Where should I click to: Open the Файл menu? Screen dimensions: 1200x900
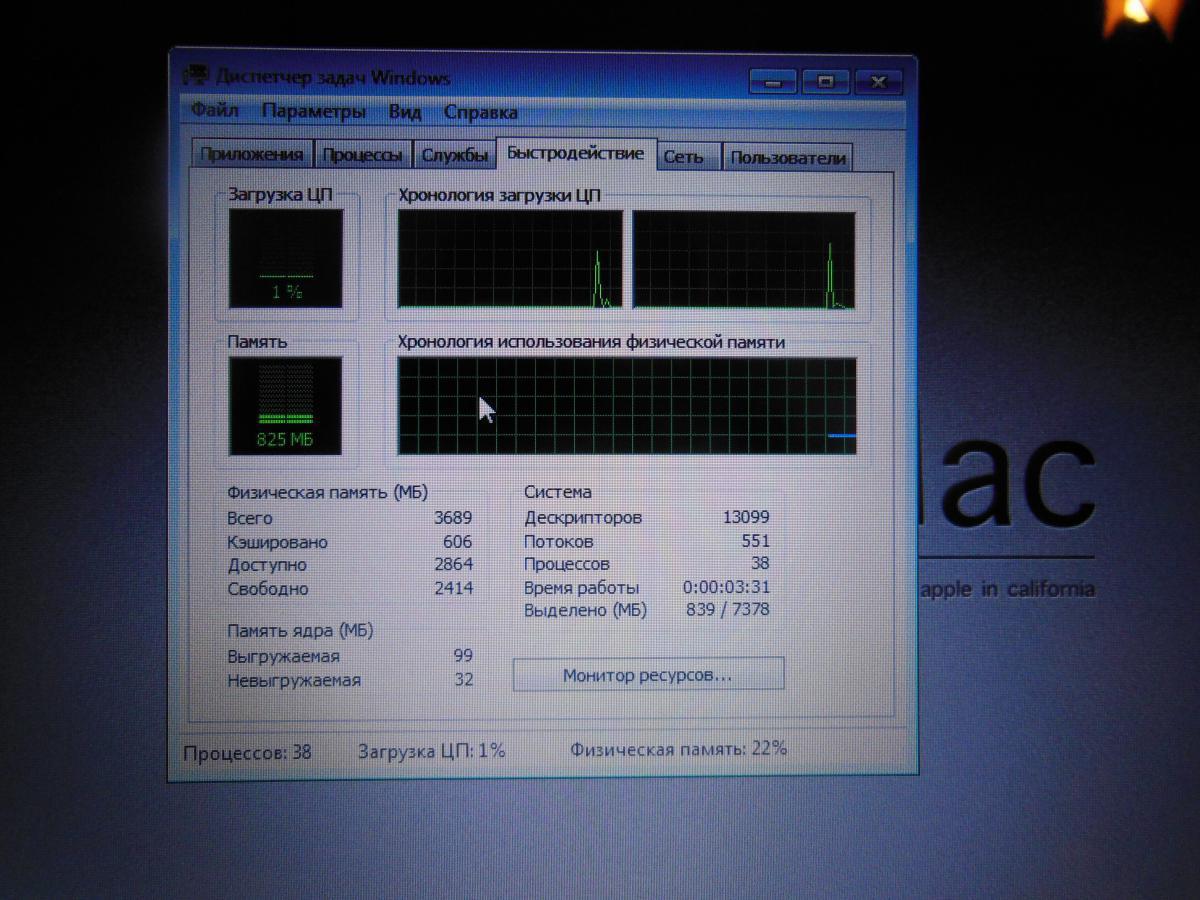(x=214, y=111)
